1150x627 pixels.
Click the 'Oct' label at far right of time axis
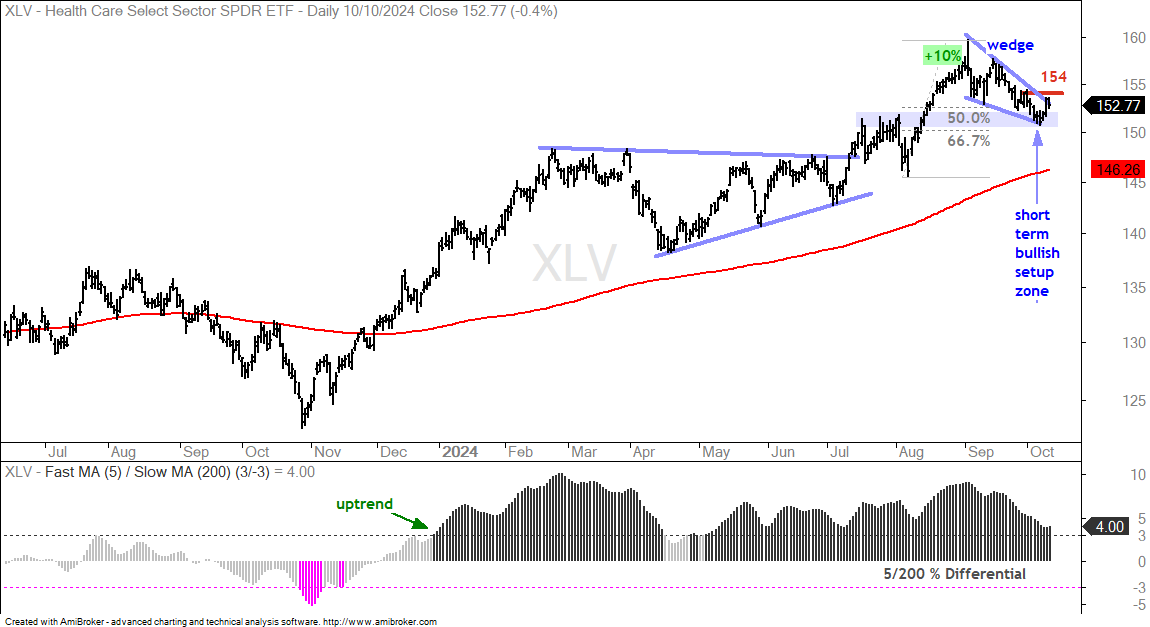pos(1042,452)
